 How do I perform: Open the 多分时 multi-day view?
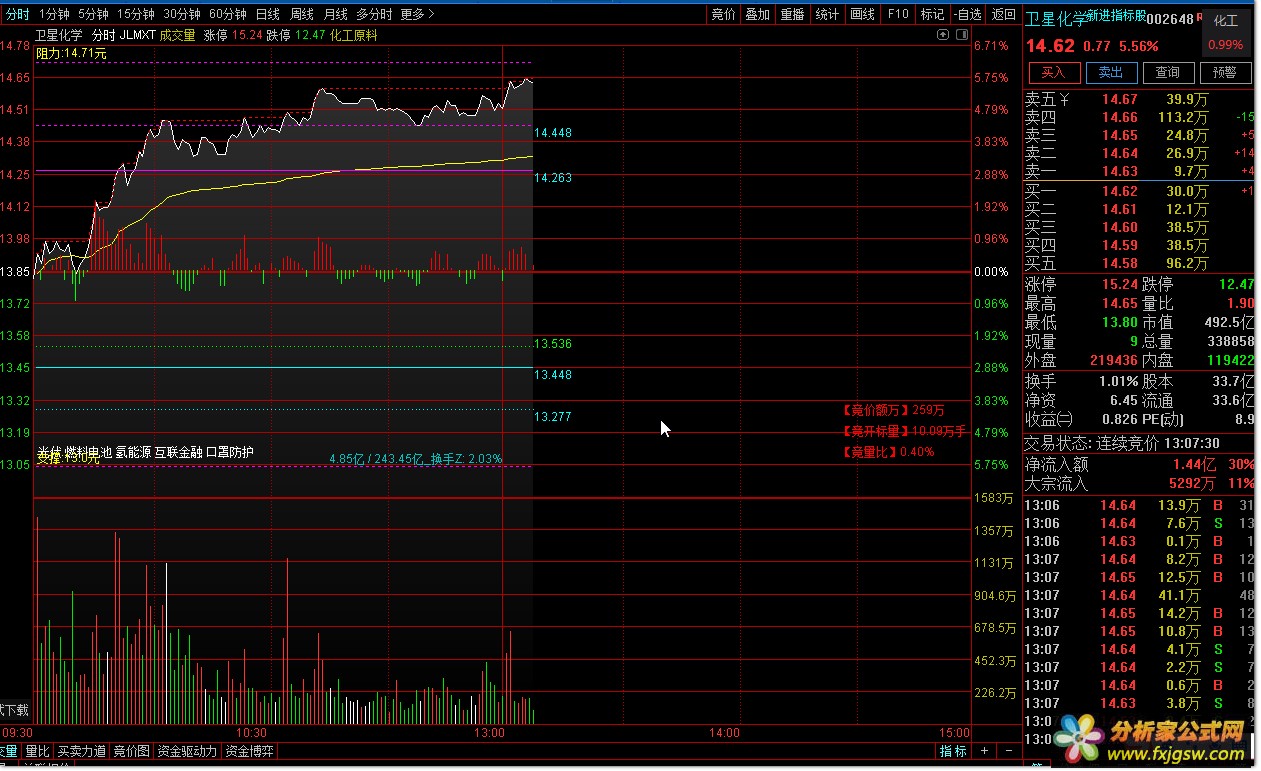pyautogui.click(x=374, y=14)
